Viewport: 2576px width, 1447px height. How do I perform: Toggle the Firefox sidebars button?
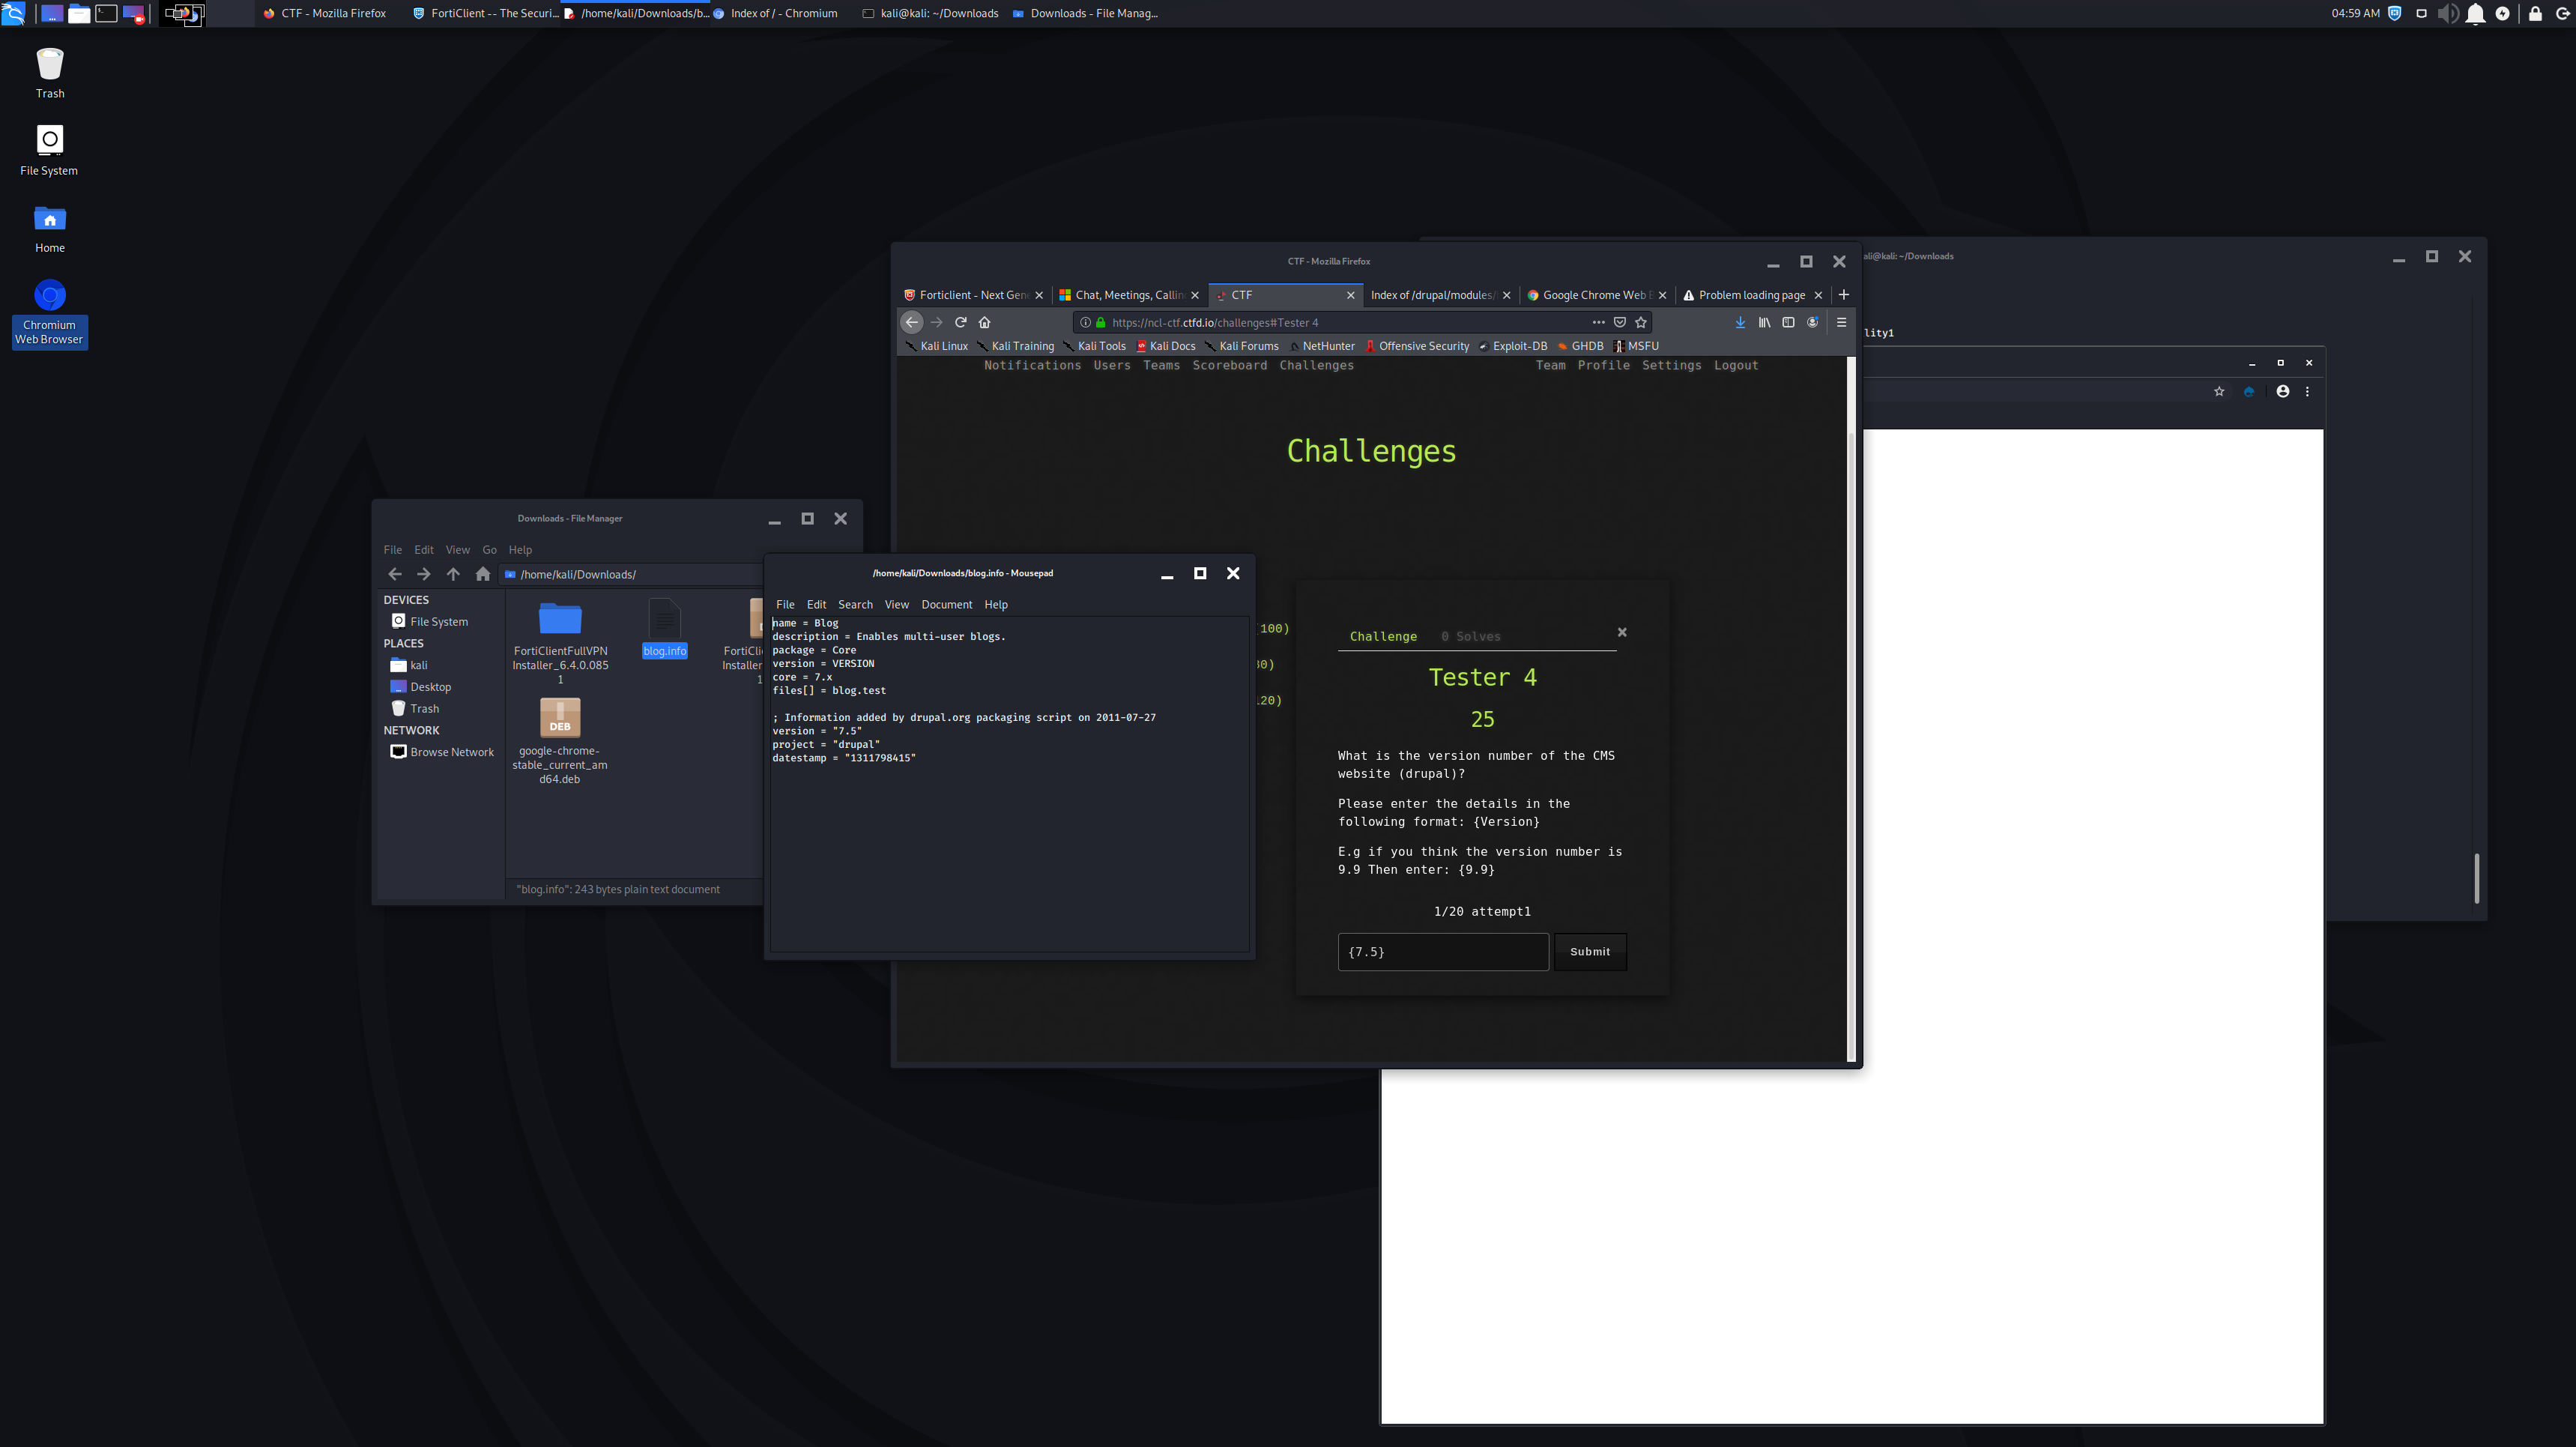(1788, 322)
